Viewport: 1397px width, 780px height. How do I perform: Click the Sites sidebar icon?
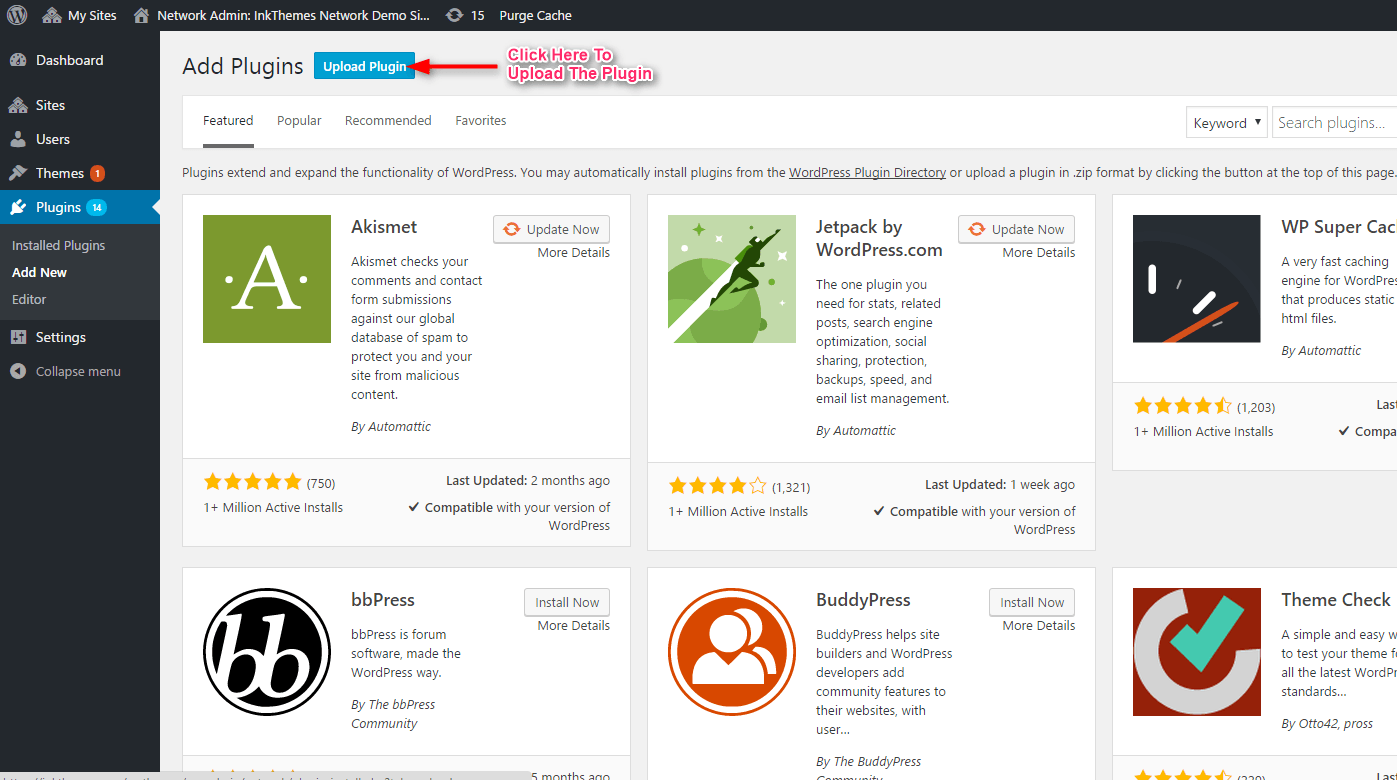click(x=18, y=105)
